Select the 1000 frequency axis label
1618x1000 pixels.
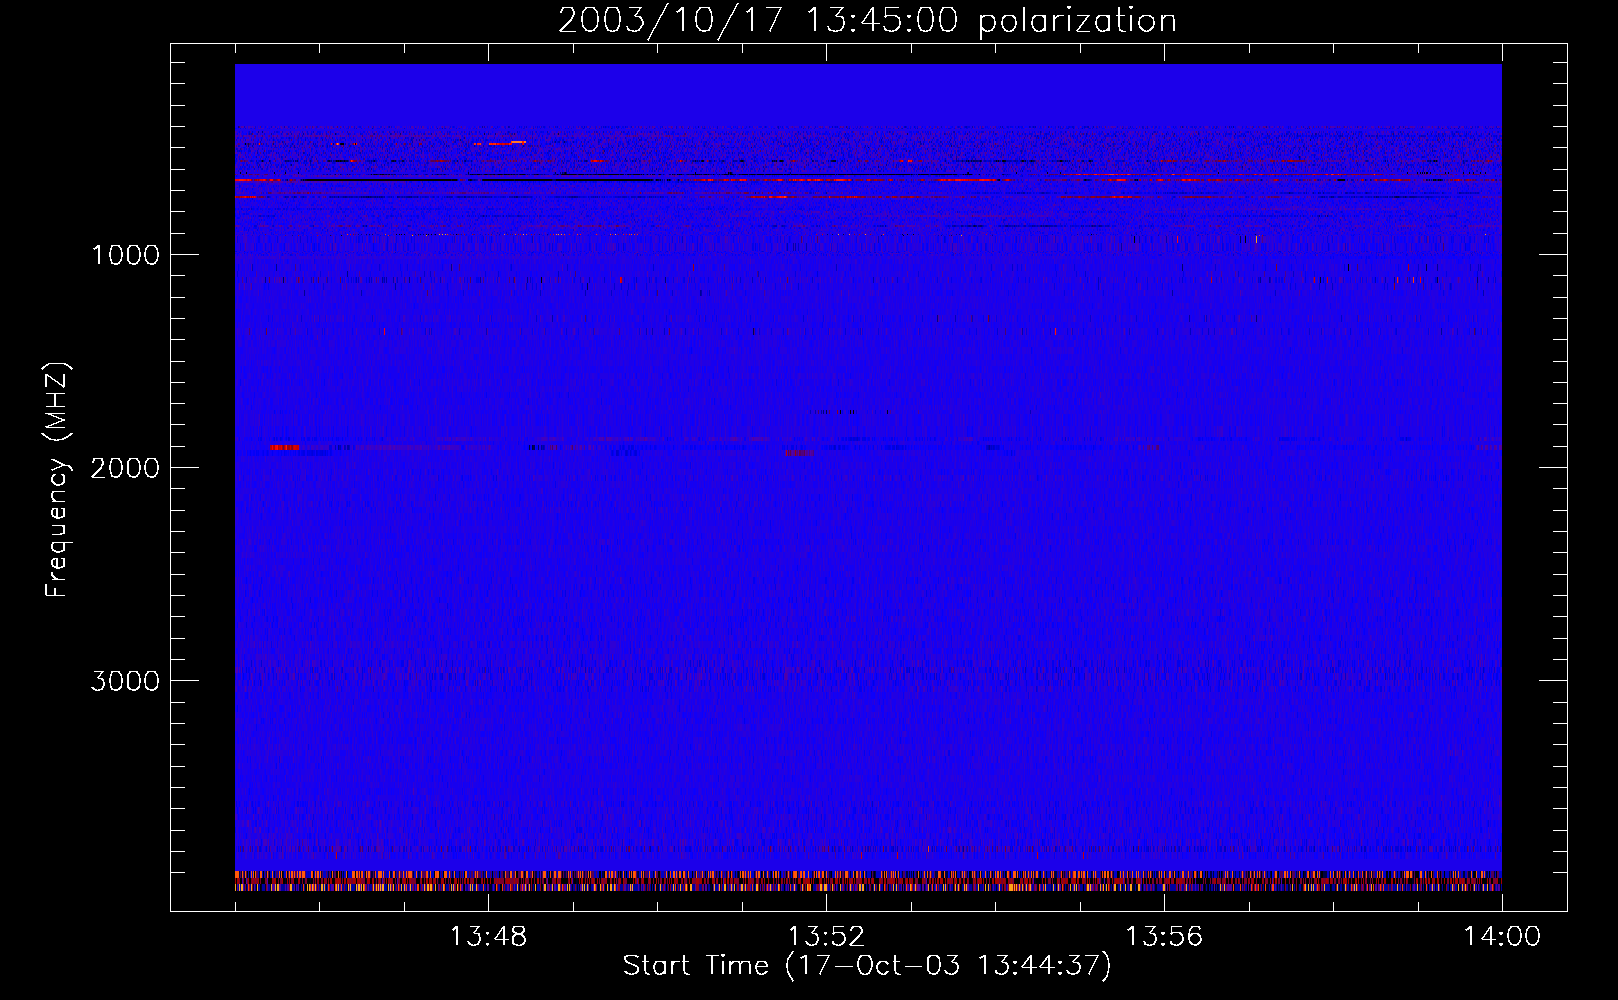click(125, 255)
